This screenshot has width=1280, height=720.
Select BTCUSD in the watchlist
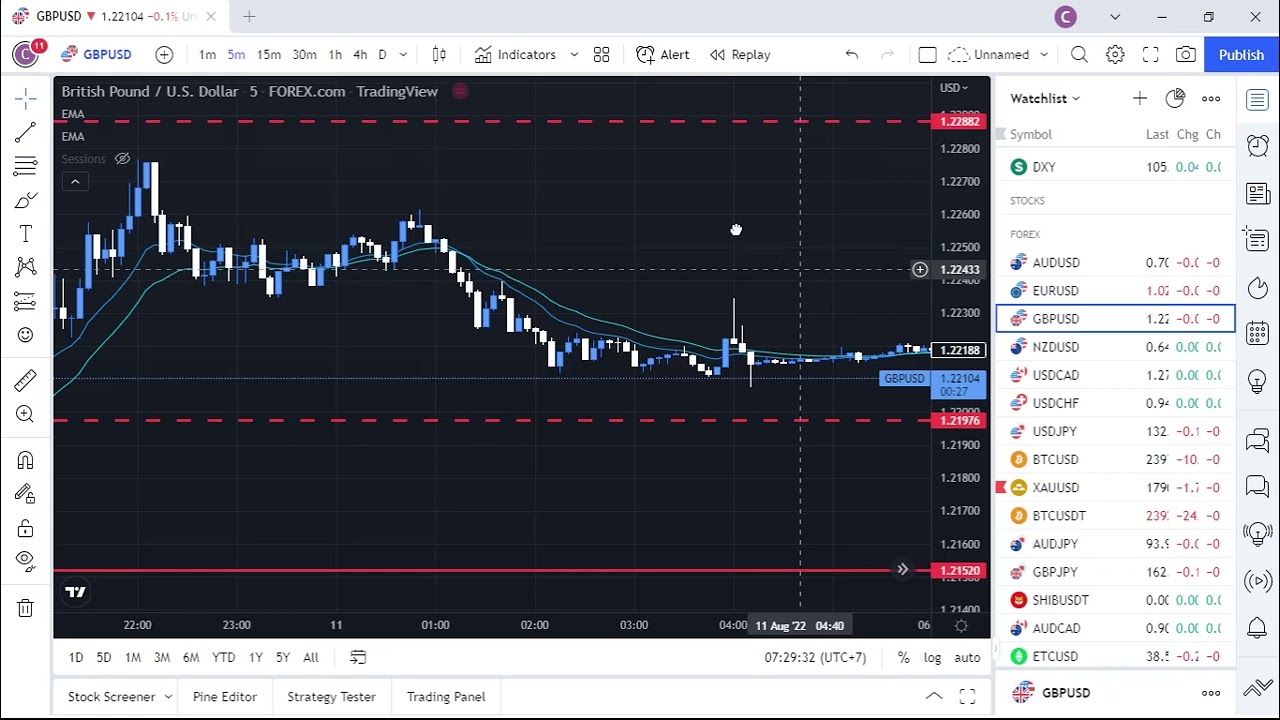point(1116,460)
